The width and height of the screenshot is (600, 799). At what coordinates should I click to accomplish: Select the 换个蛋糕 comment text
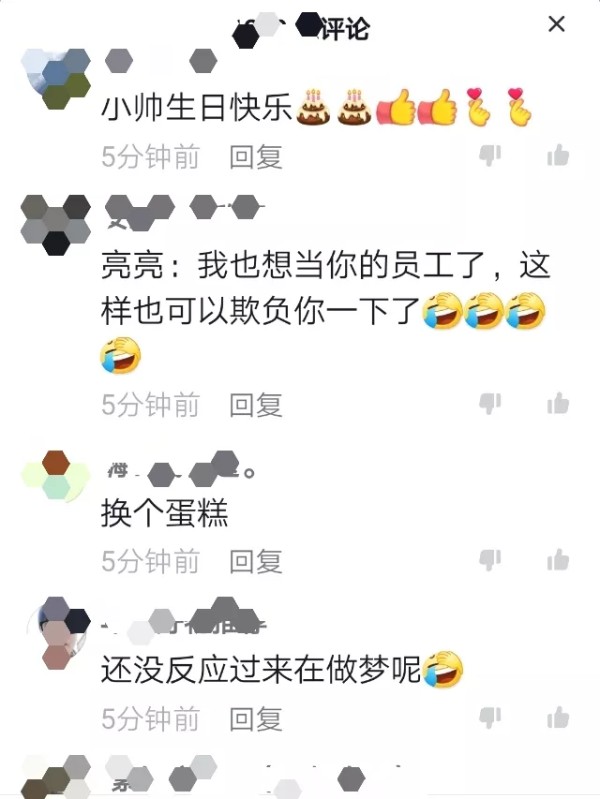(x=164, y=513)
